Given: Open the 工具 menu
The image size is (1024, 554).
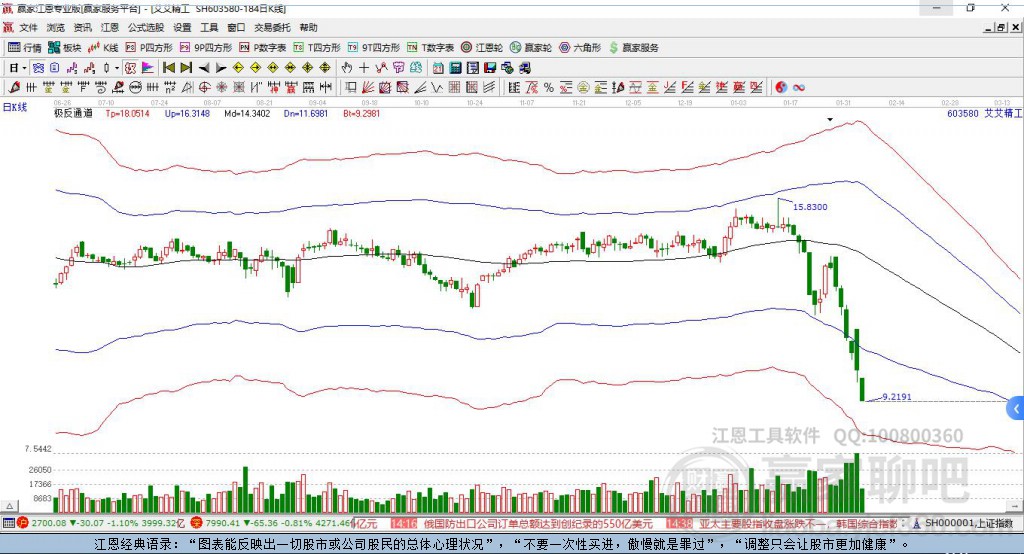Looking at the screenshot, I should [x=209, y=27].
